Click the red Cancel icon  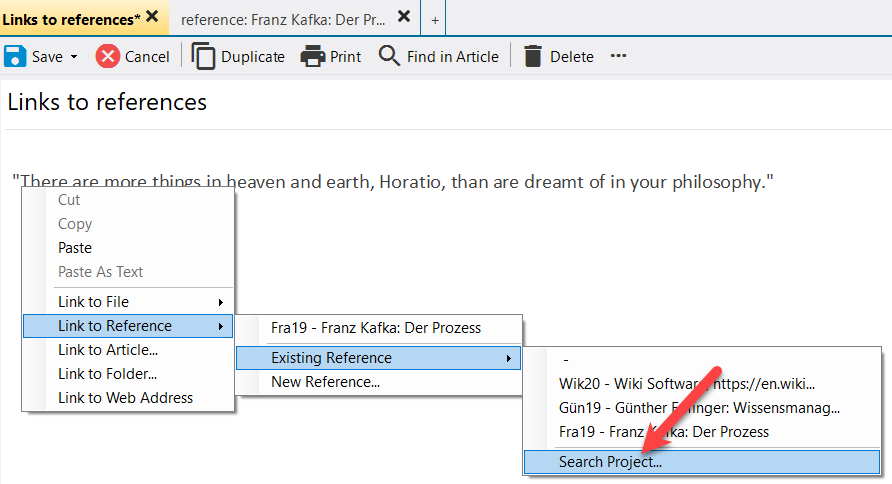[x=108, y=56]
